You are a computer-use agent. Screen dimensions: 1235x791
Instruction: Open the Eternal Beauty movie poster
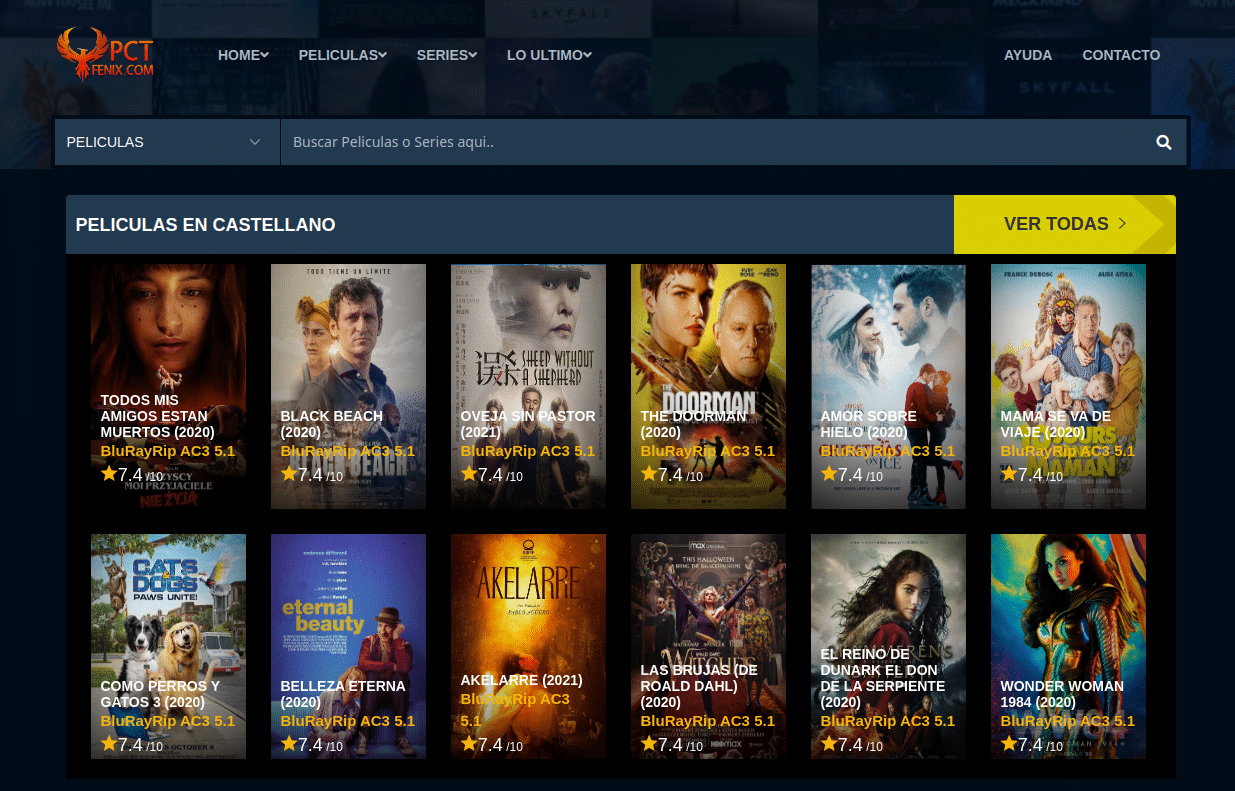click(x=348, y=646)
